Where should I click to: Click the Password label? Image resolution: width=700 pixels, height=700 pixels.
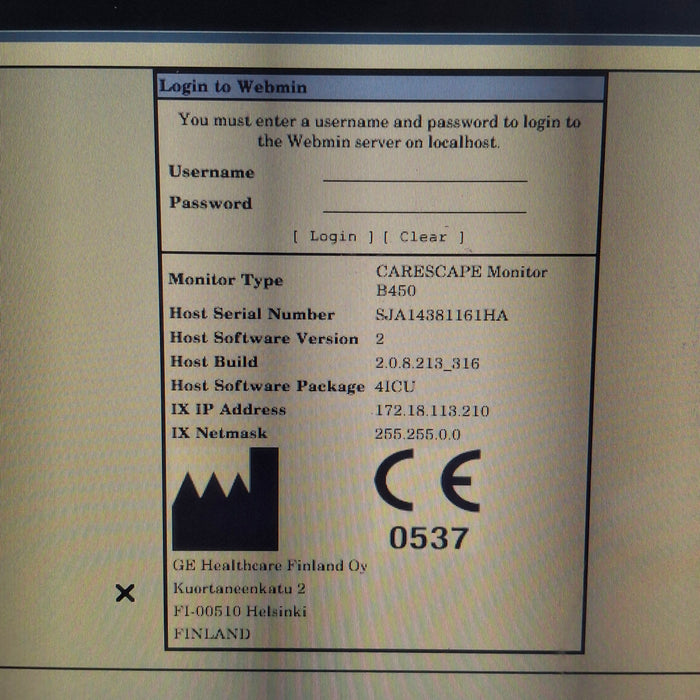210,203
